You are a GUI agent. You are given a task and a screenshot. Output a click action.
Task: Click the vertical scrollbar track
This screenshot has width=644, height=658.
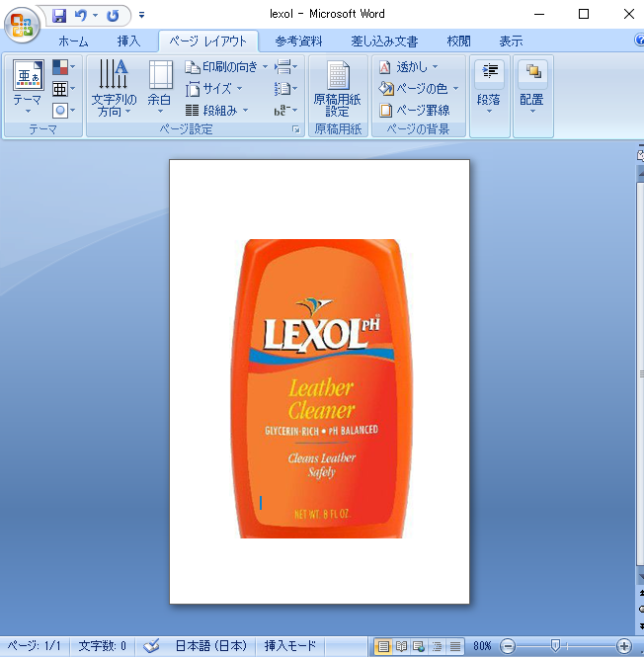pos(640,373)
